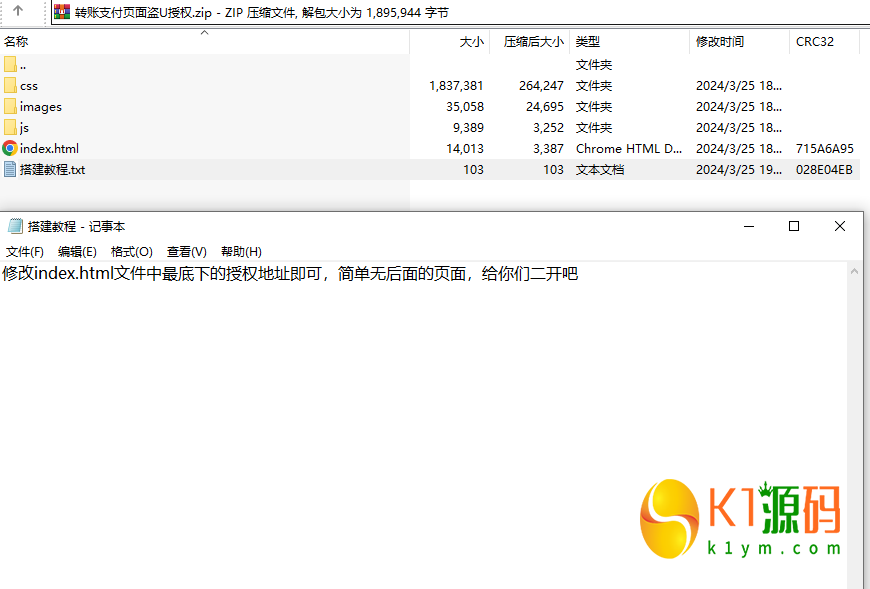Click the Notepad scrollbar up arrow
Image resolution: width=870 pixels, height=589 pixels.
(x=854, y=271)
